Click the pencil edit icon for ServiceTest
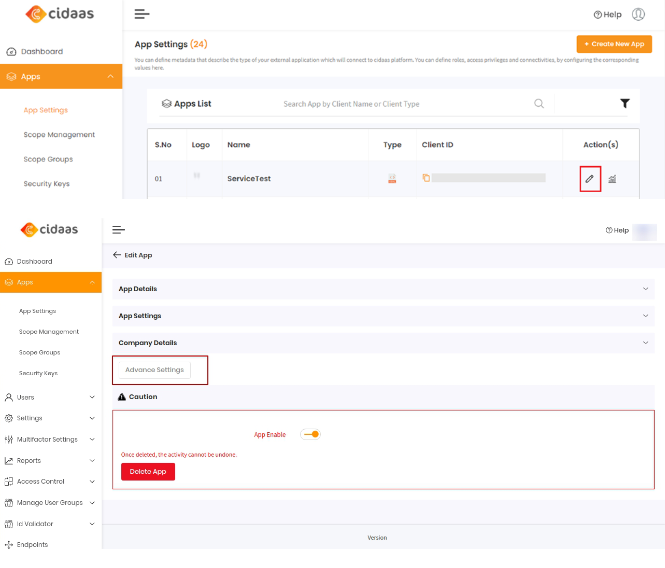Screen dimensions: 665x568 tap(589, 179)
